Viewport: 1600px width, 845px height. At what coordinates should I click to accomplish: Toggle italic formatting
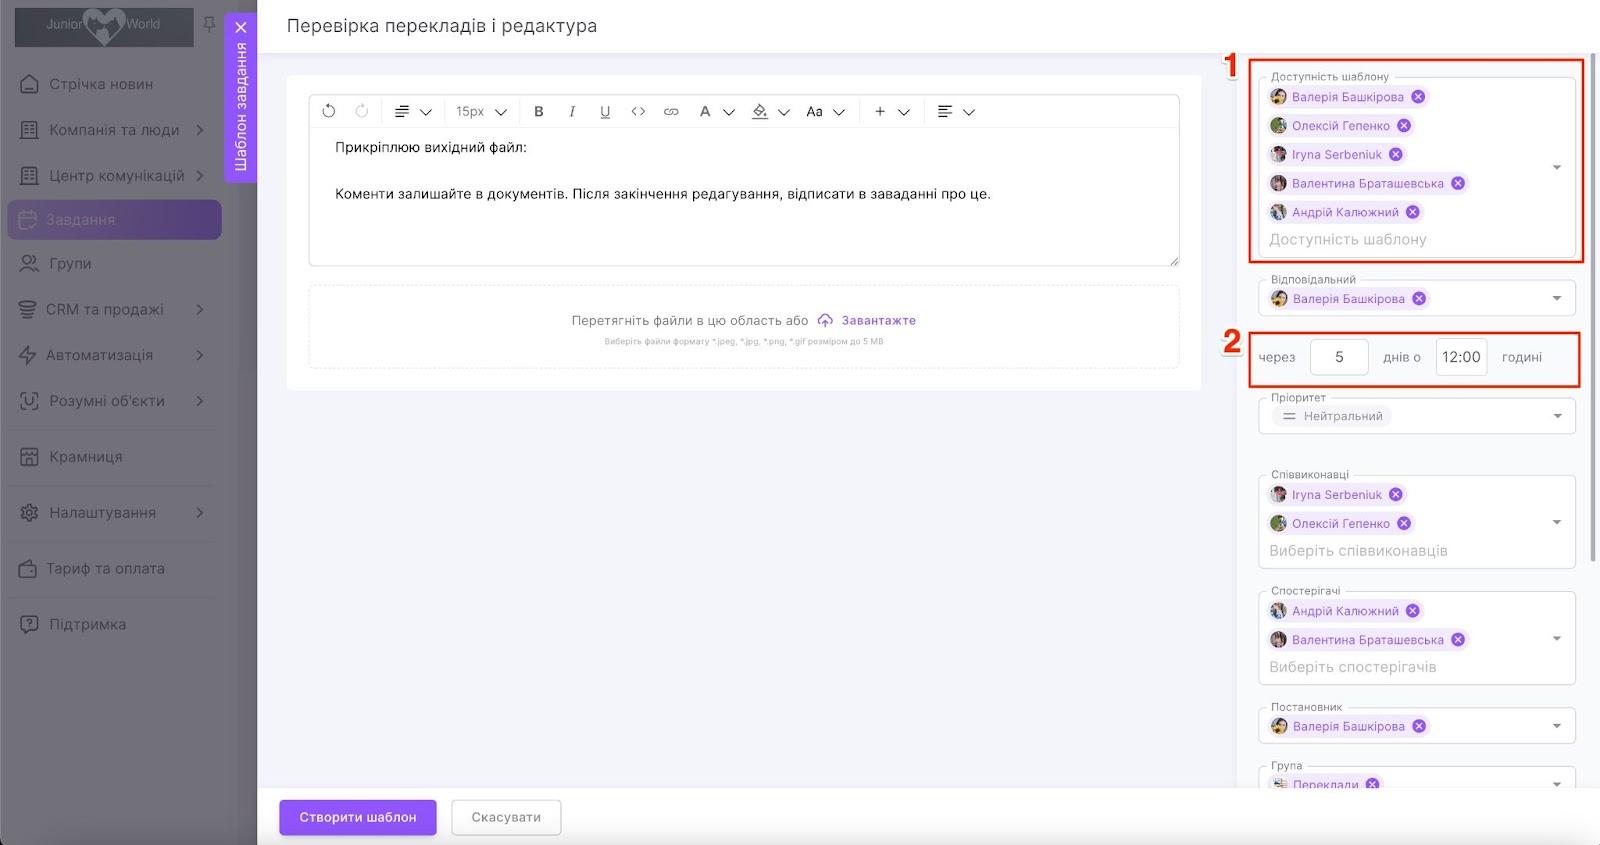[x=572, y=112]
